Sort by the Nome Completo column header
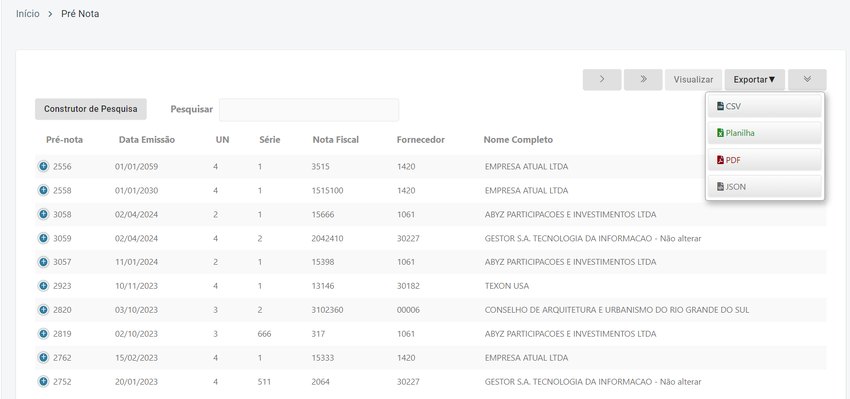This screenshot has height=399, width=850. 518,140
